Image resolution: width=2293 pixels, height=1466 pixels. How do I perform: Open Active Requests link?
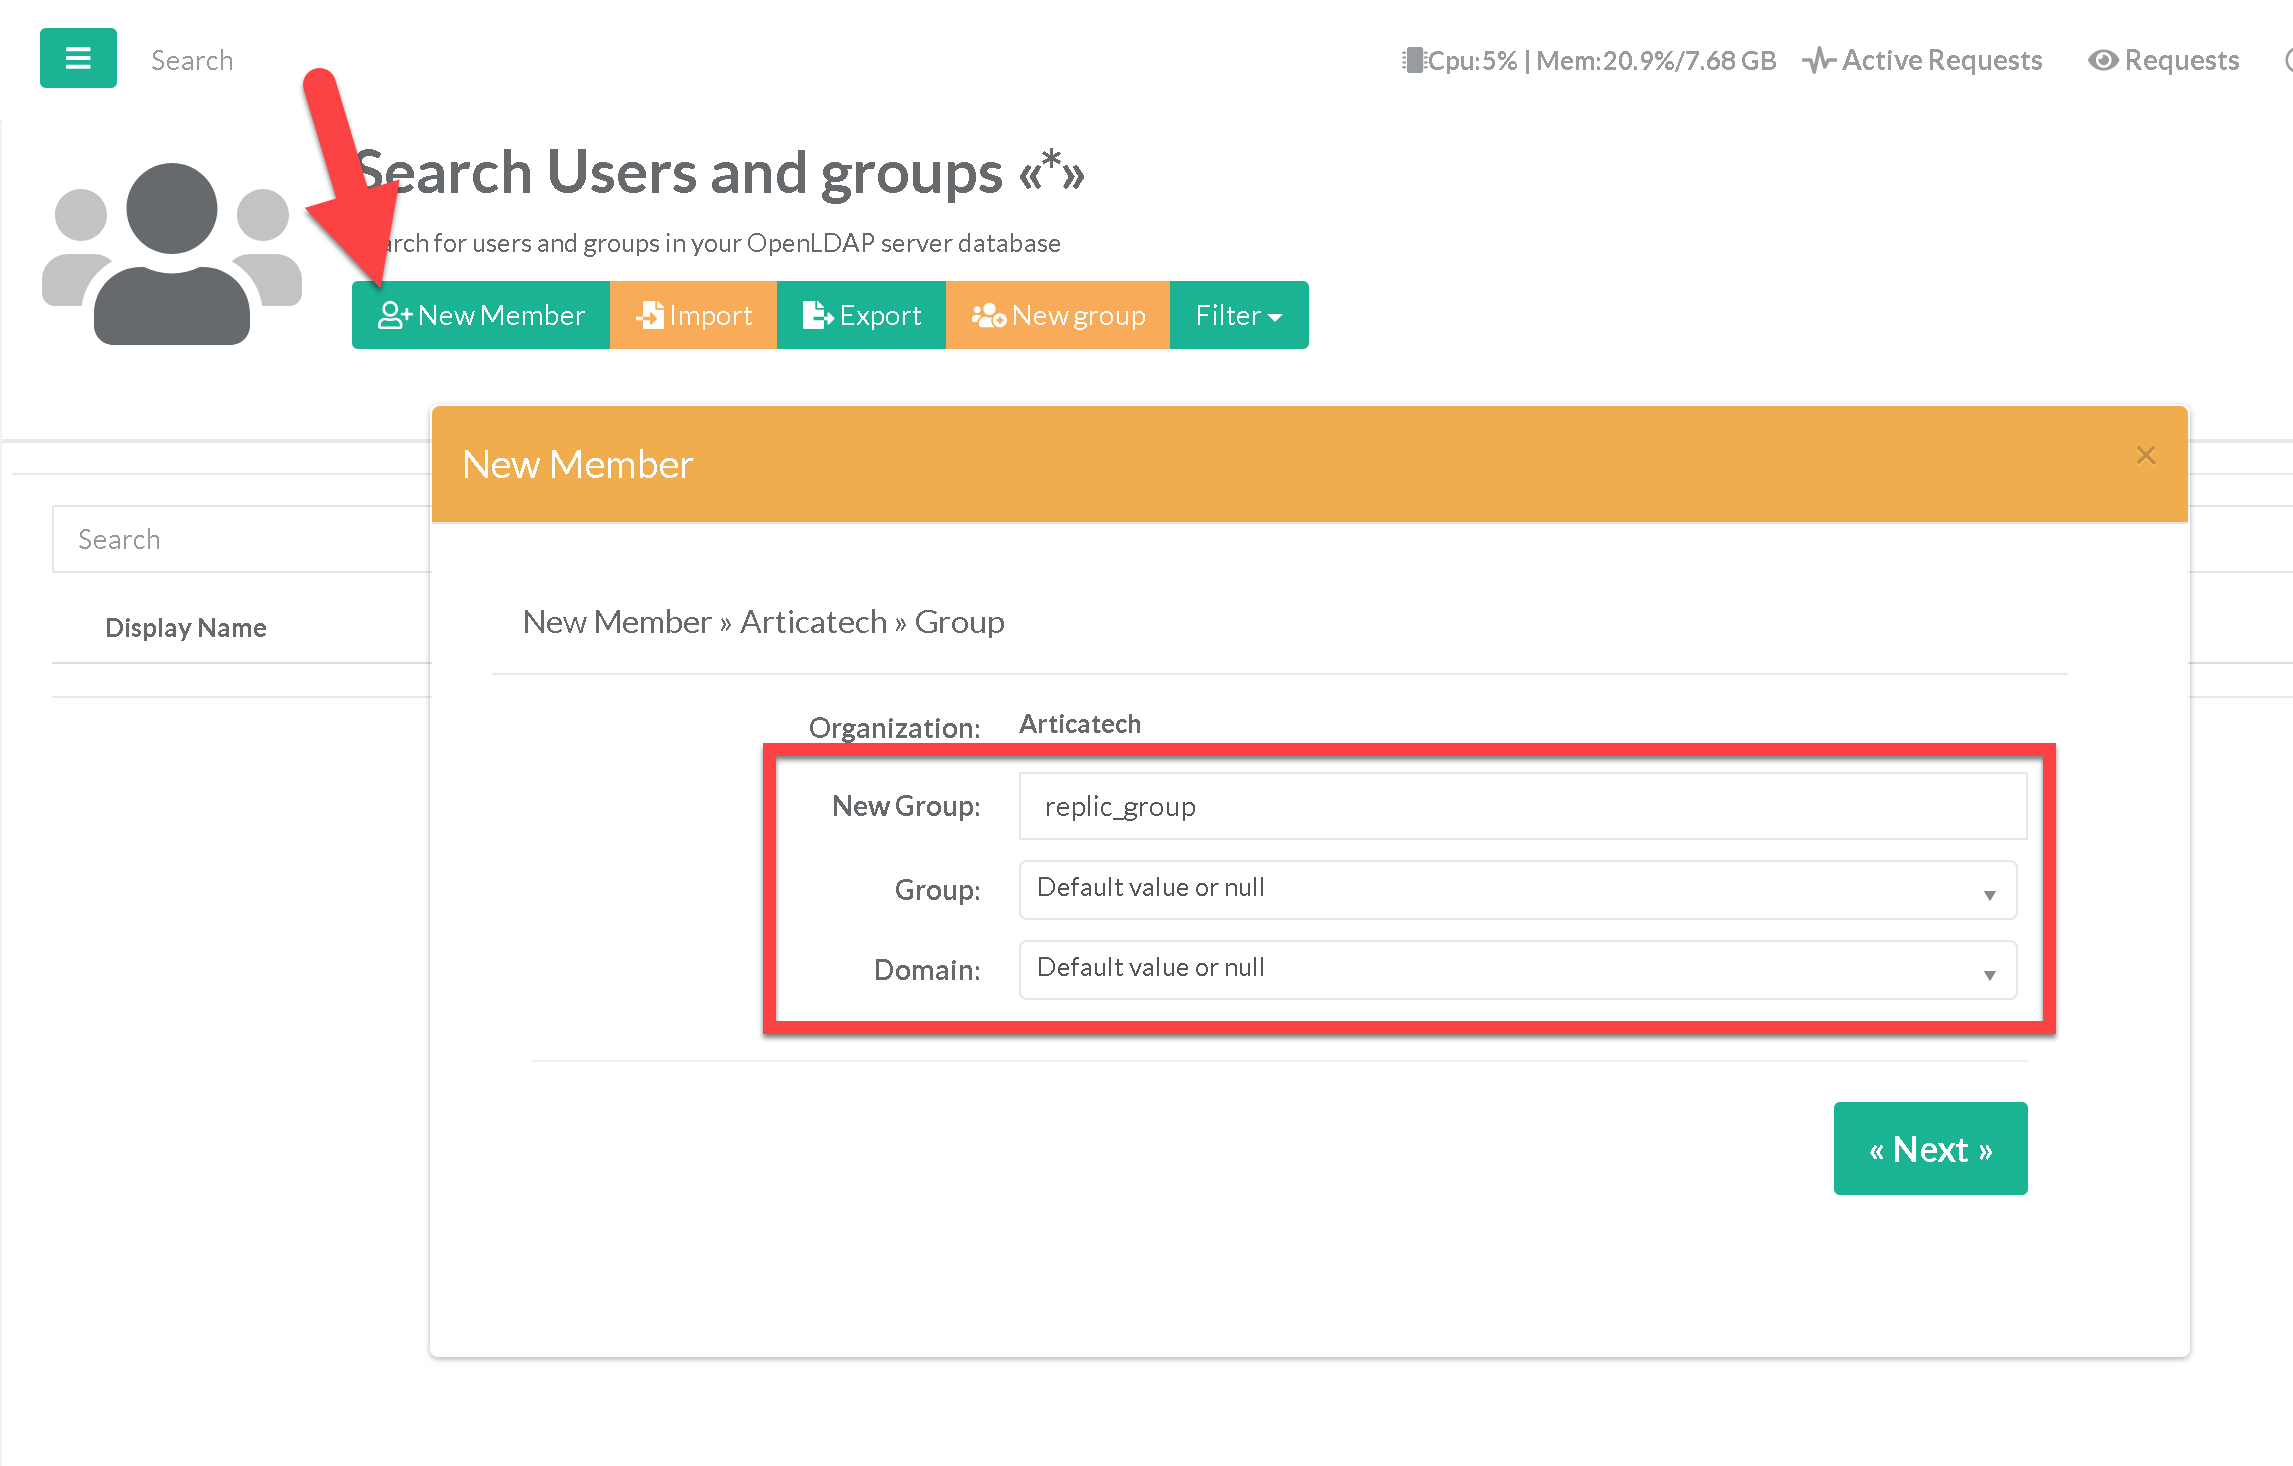coord(1941,61)
